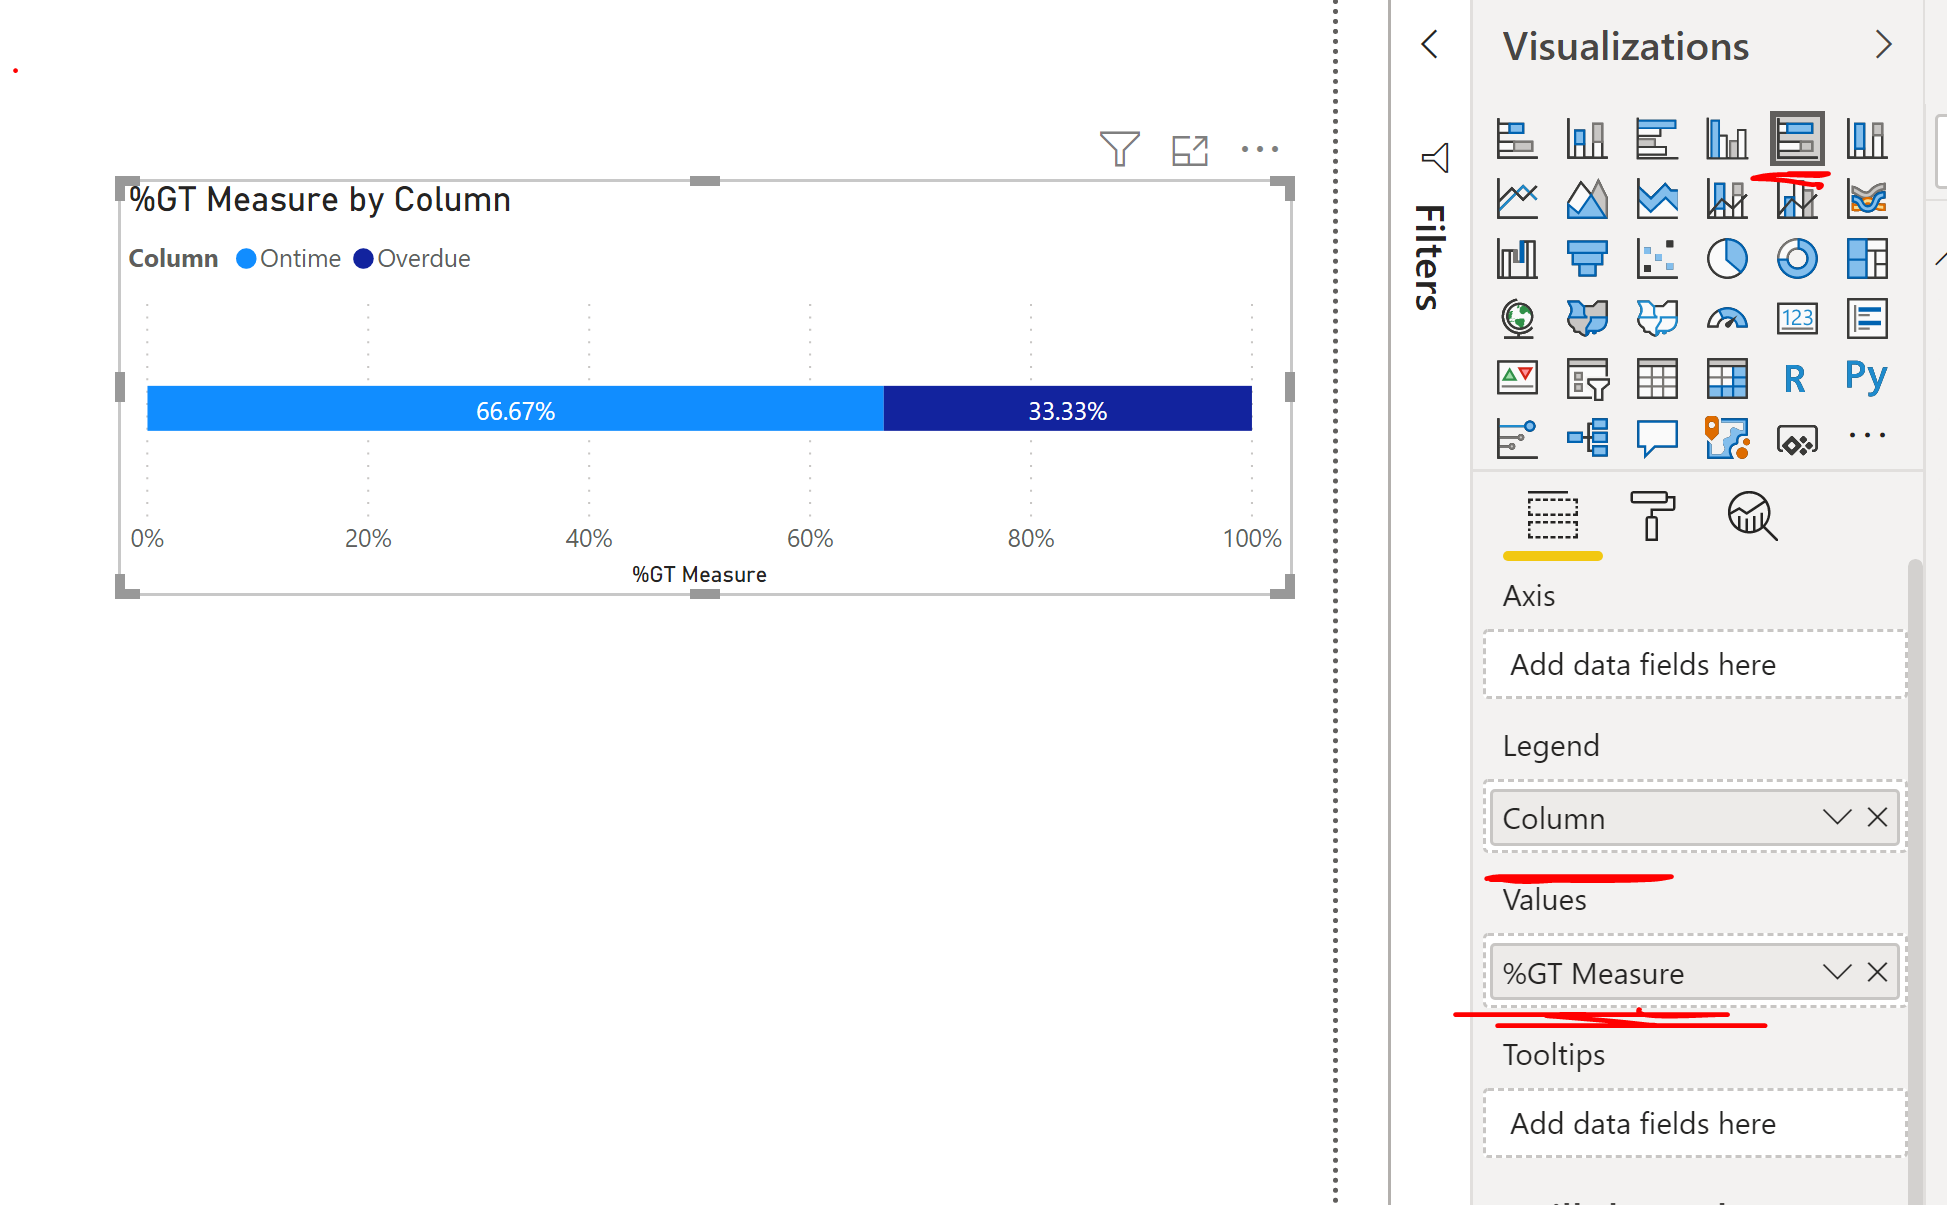The image size is (1947, 1205).
Task: Select the globe map visual
Action: [1517, 319]
